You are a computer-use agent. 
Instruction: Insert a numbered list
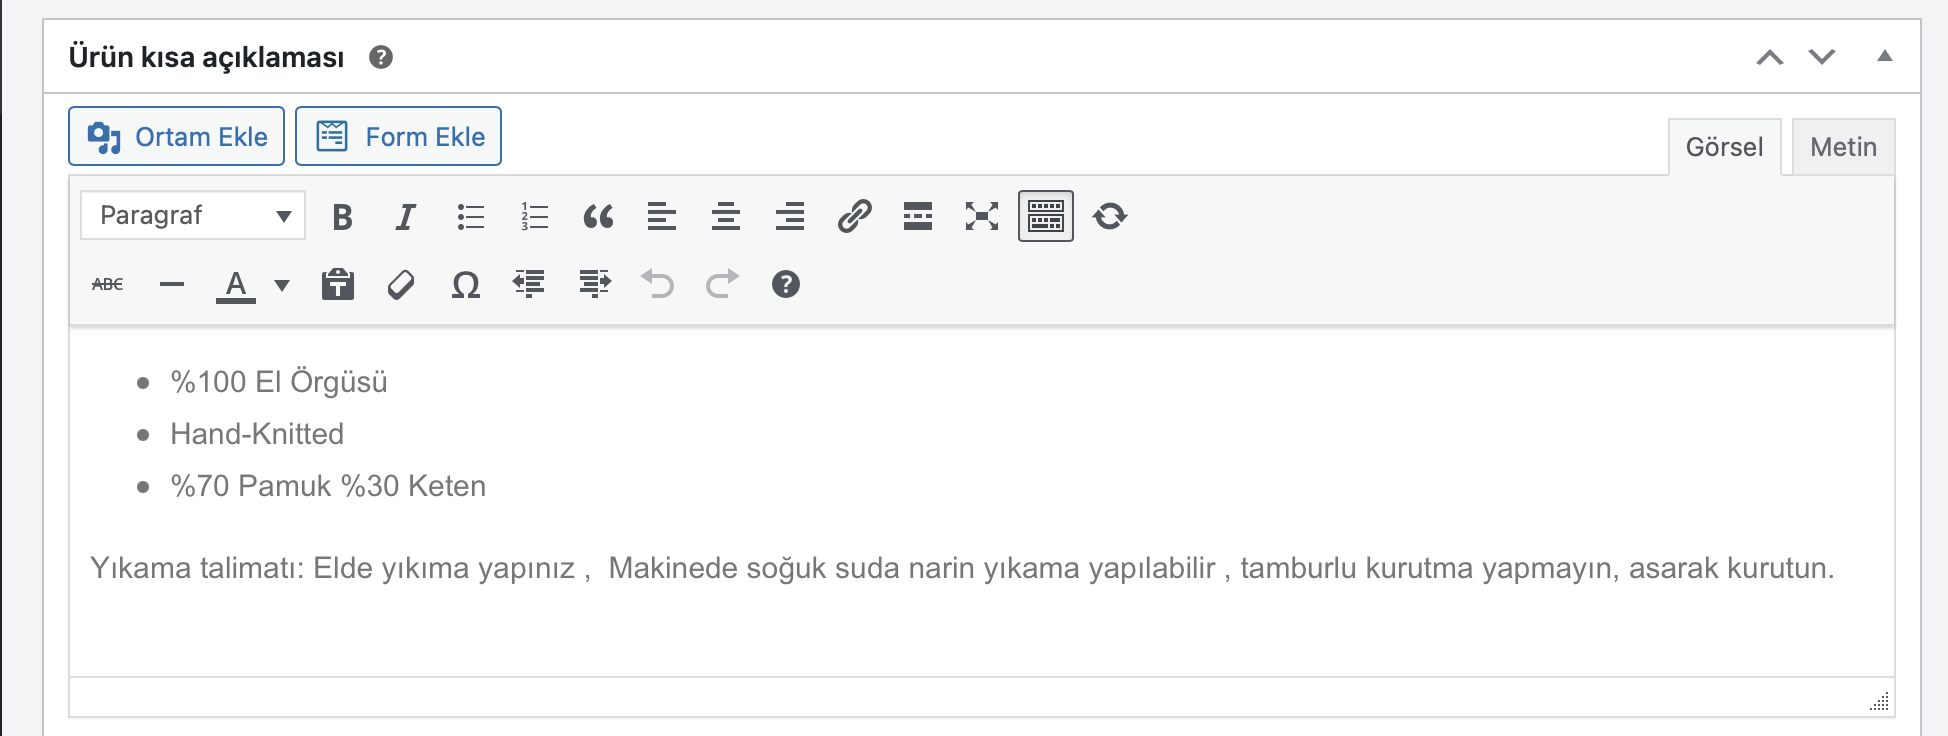click(x=534, y=216)
